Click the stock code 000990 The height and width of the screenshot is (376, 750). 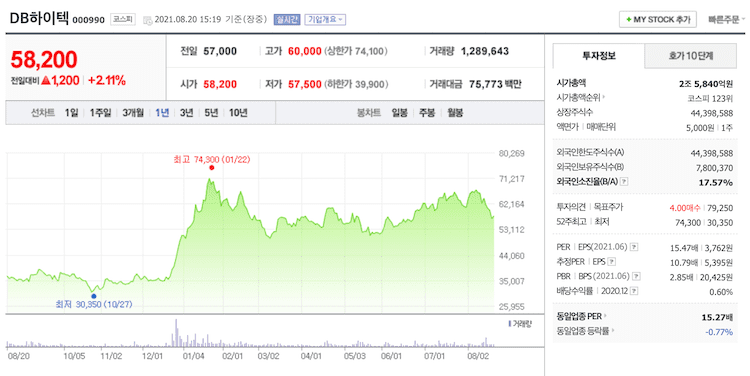pos(88,21)
